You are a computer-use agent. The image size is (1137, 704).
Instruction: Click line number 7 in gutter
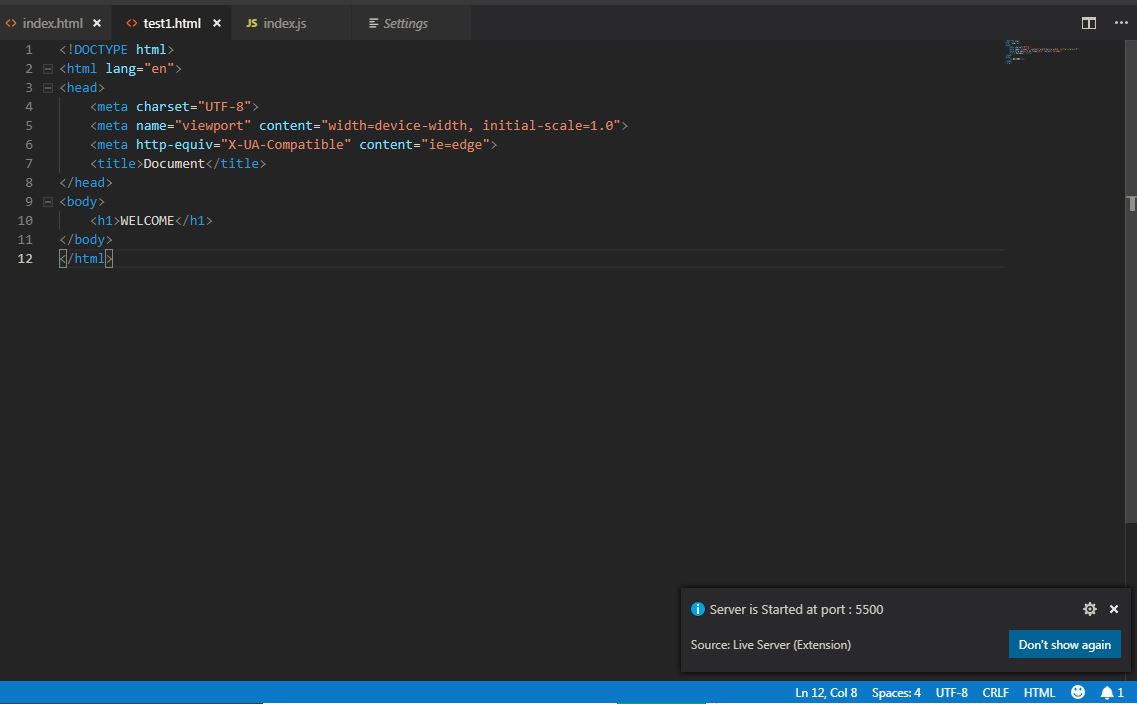point(28,164)
